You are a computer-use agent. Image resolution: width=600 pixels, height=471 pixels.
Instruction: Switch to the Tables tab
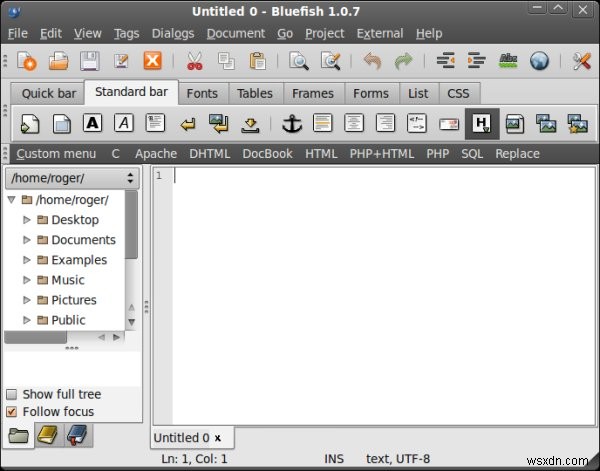(x=255, y=93)
